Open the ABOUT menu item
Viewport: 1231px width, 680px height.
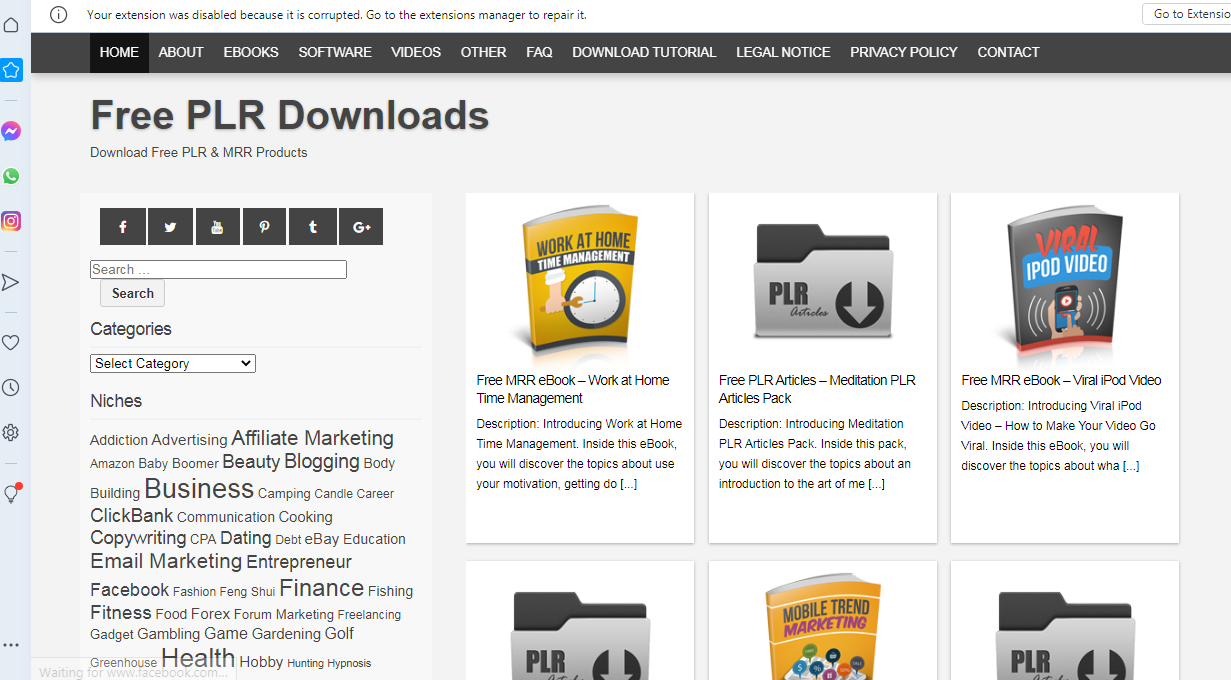(181, 52)
